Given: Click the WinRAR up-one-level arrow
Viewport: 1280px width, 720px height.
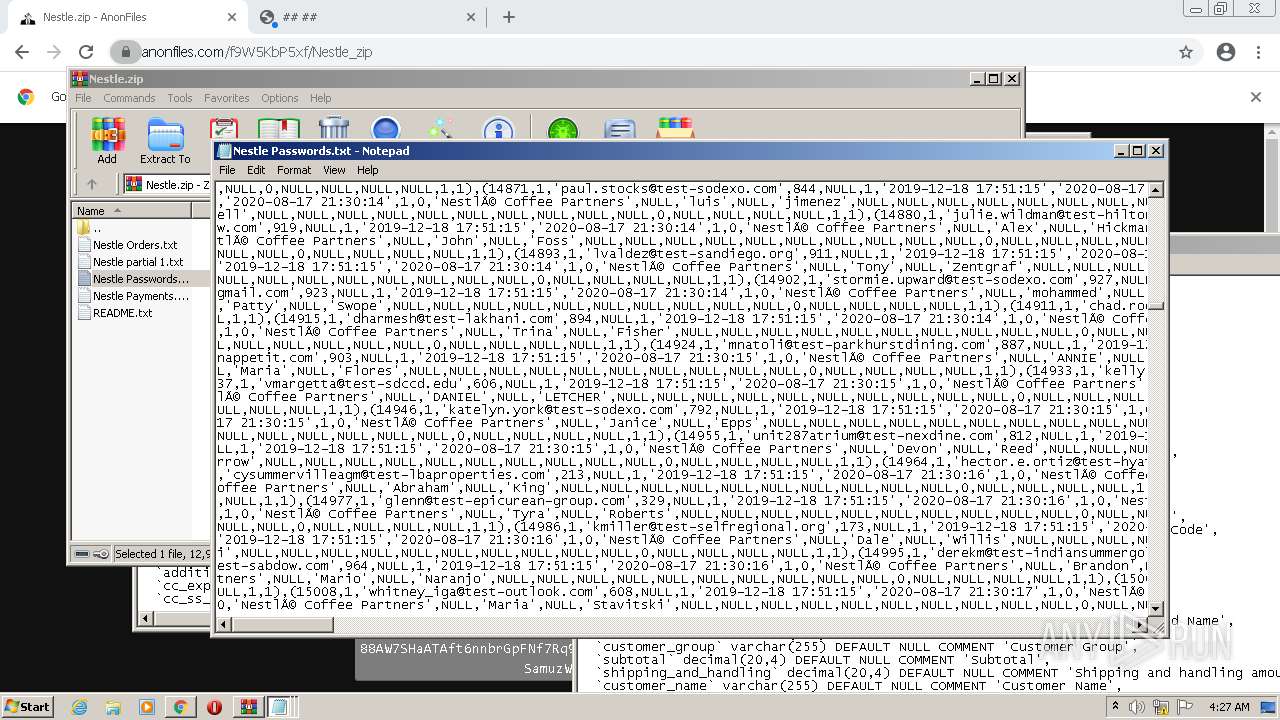Looking at the screenshot, I should pyautogui.click(x=92, y=184).
